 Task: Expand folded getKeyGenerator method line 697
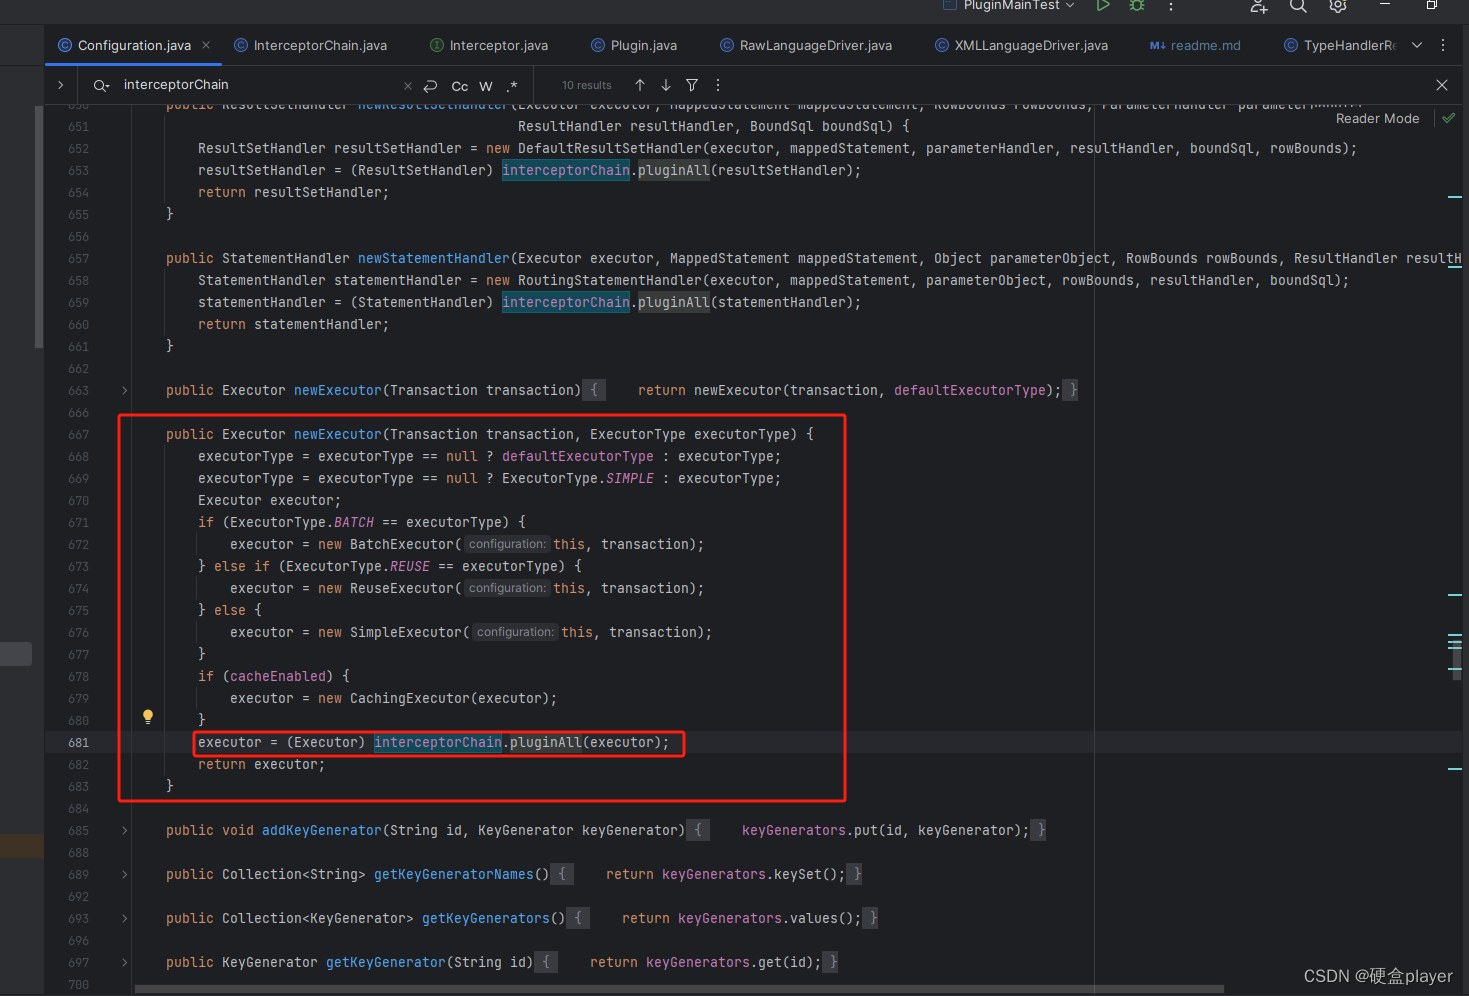coord(125,962)
